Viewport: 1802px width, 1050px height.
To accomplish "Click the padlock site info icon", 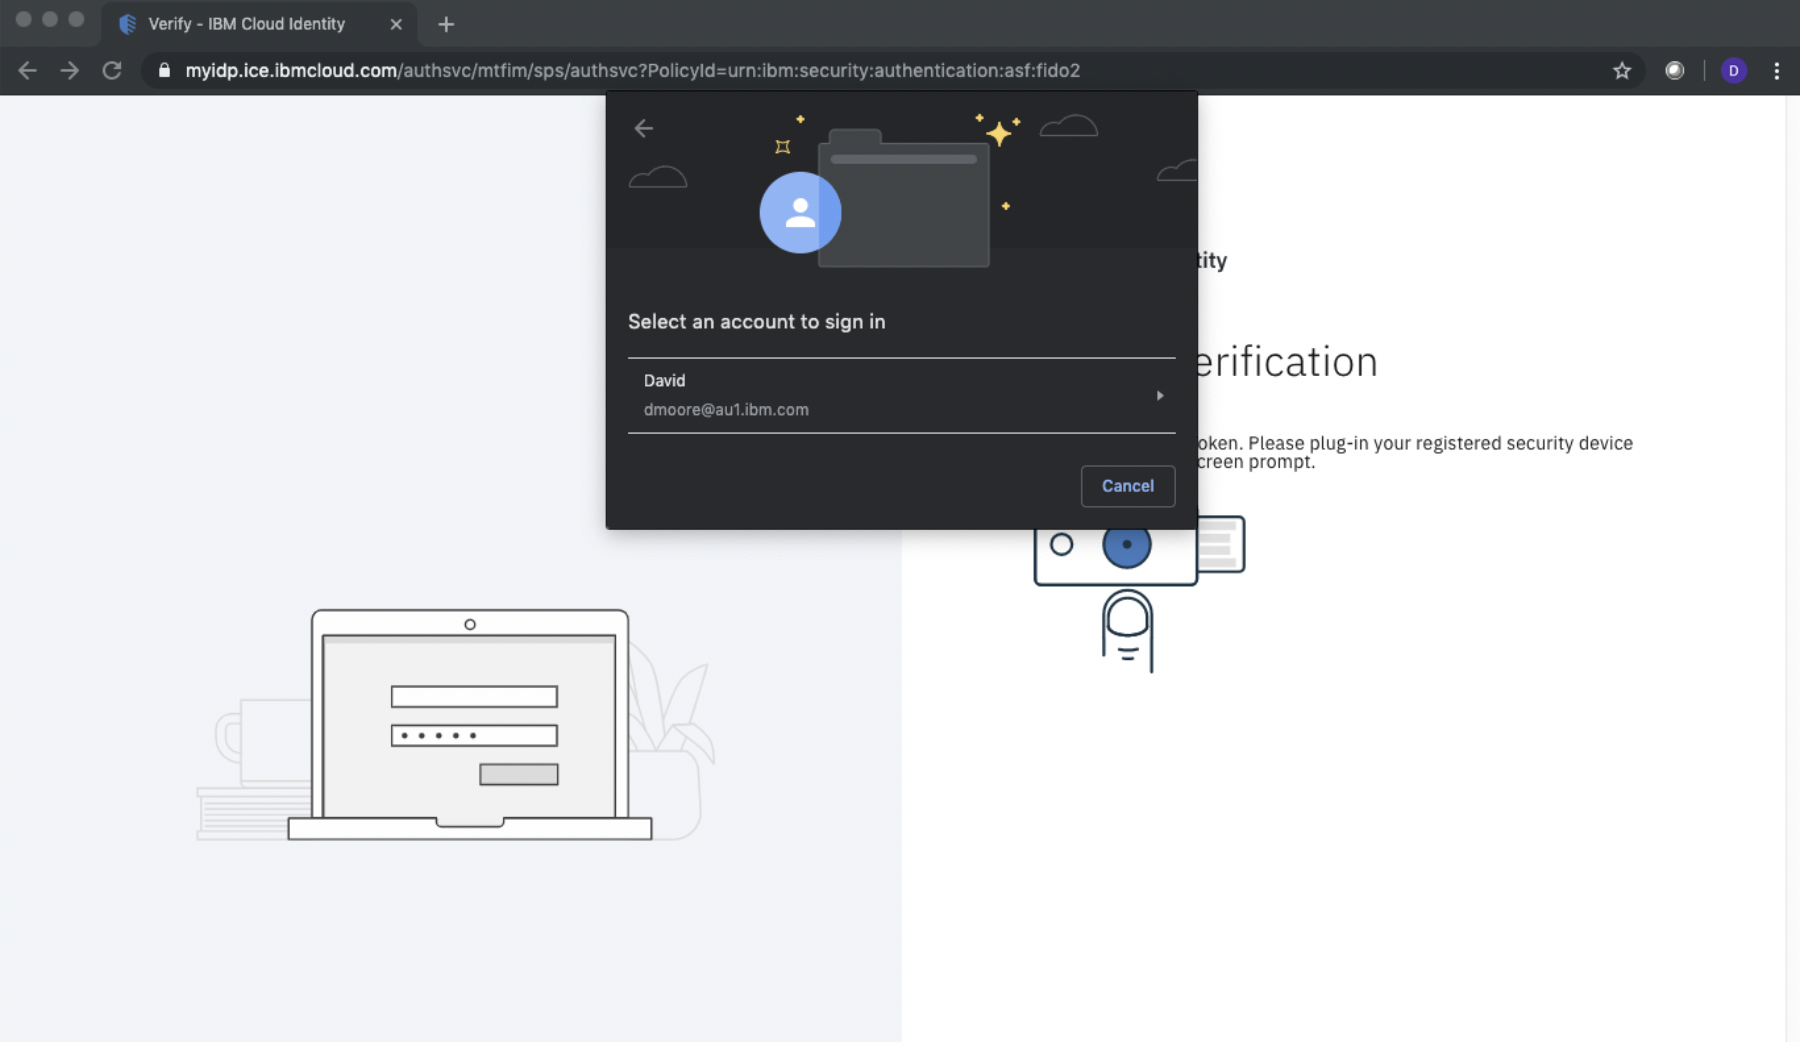I will (x=165, y=71).
